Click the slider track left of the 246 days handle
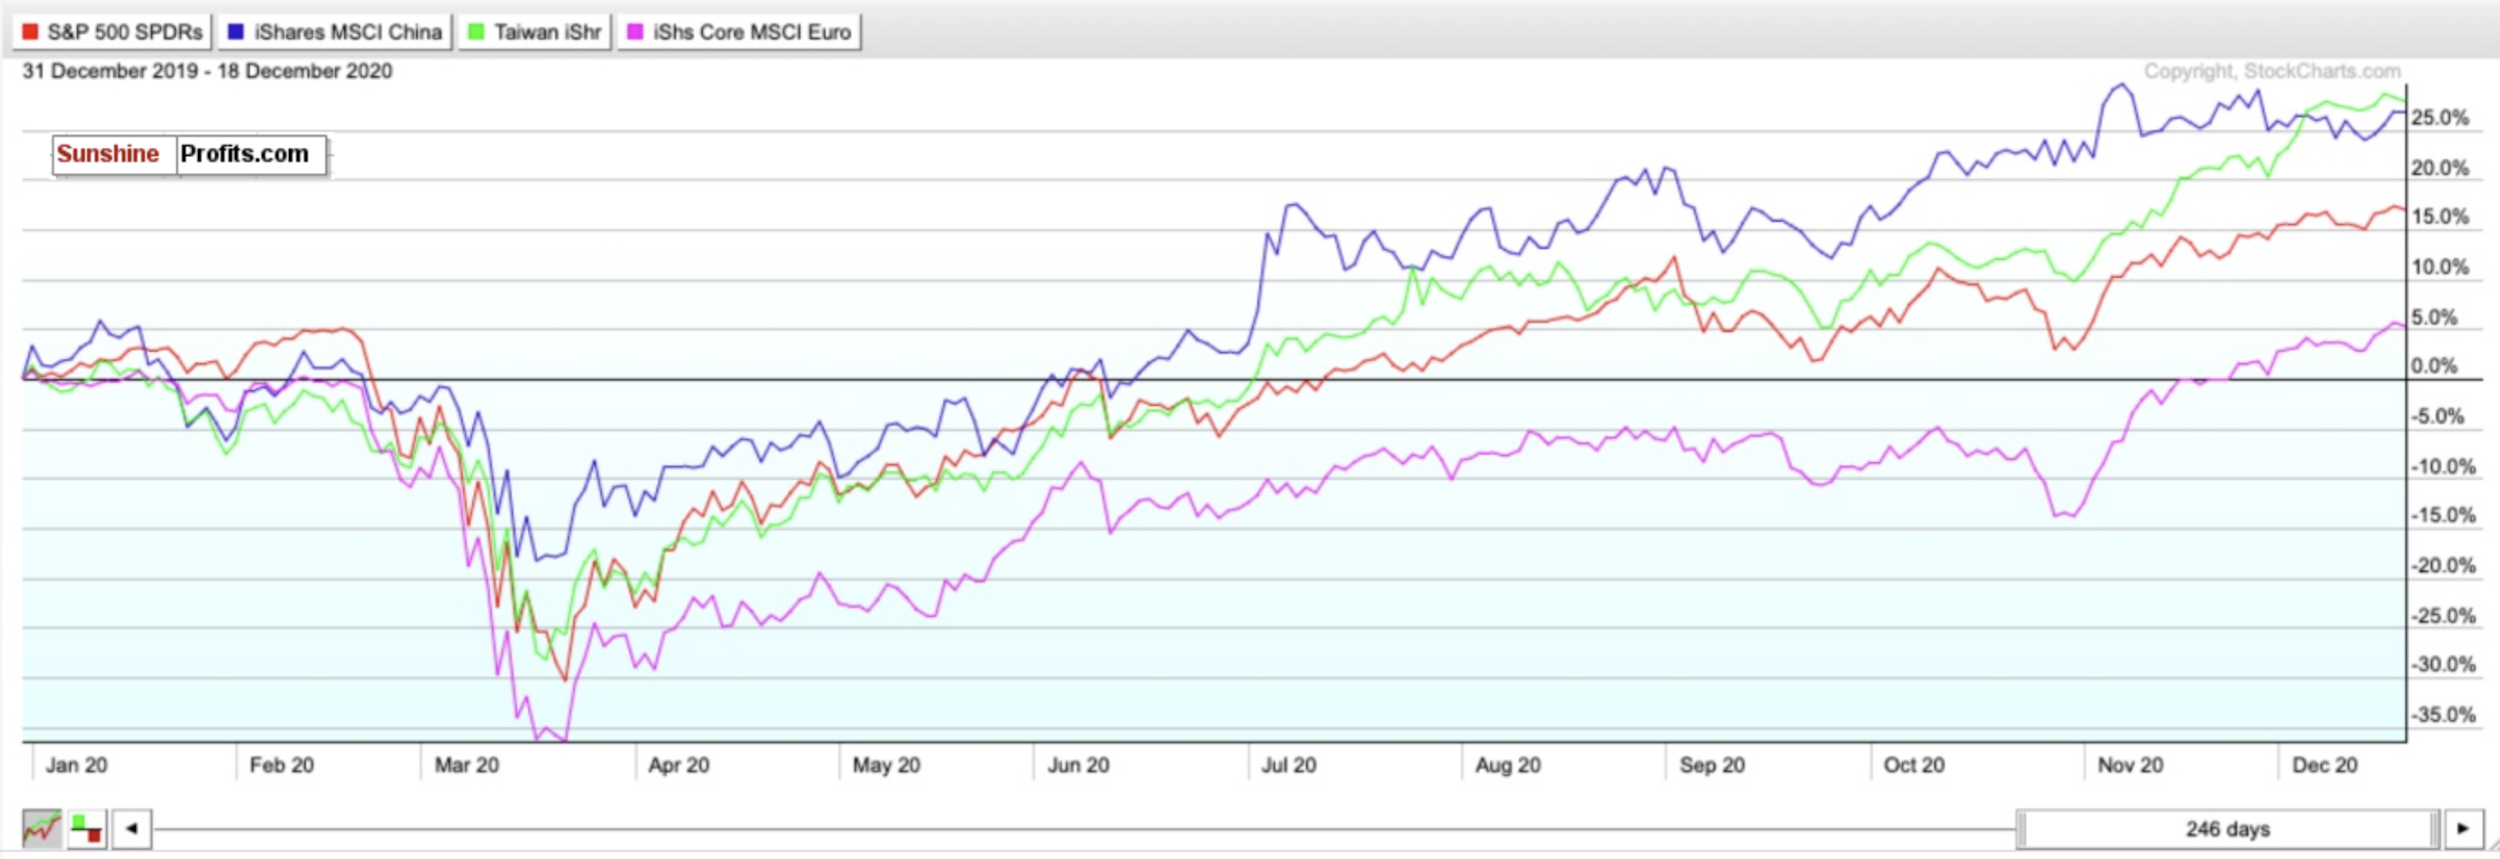 coord(1084,829)
